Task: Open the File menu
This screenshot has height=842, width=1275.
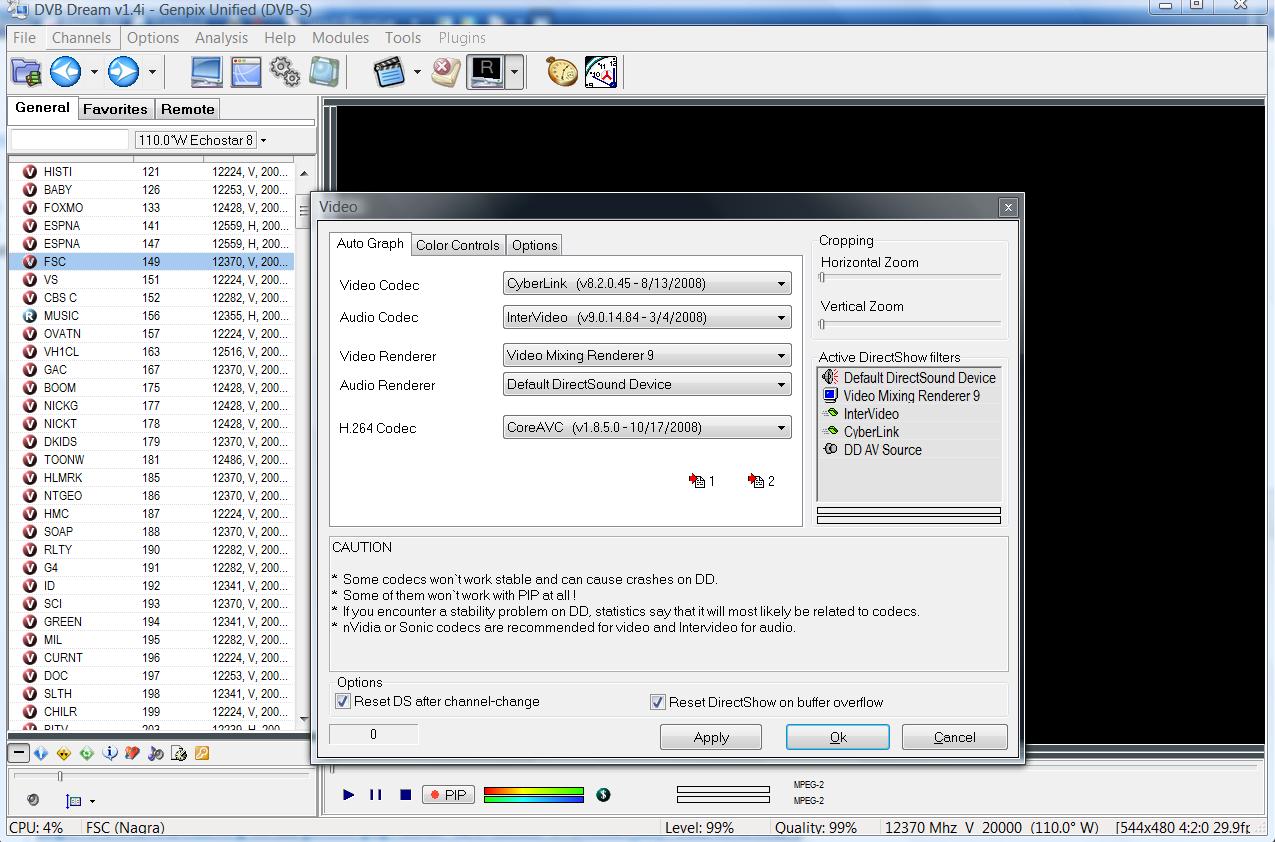Action: click(24, 37)
